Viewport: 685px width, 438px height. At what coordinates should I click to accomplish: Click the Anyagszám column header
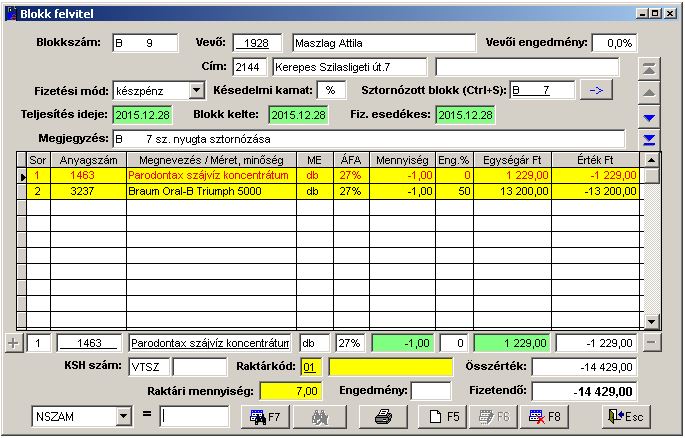(x=89, y=160)
